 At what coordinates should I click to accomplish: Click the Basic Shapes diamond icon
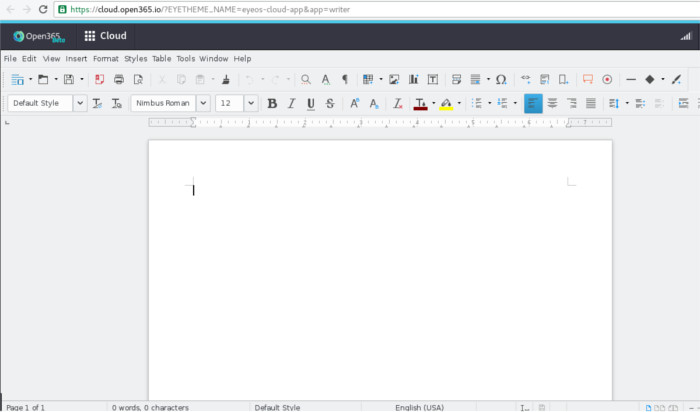coord(650,79)
